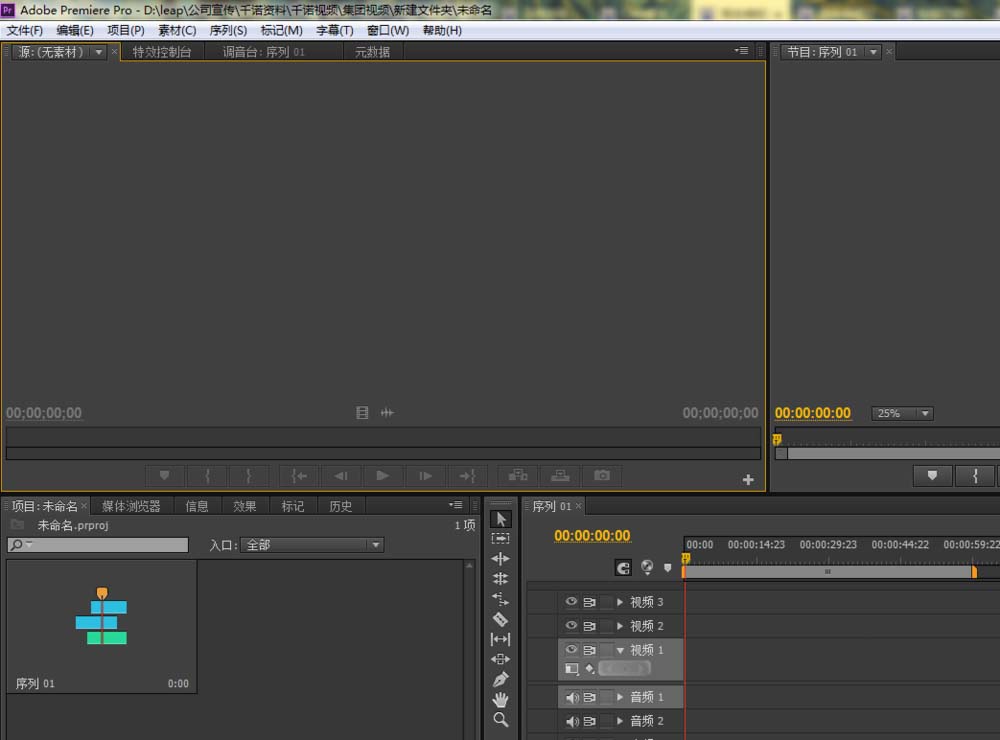1000x740 pixels.
Task: Open the 25% zoom level dropdown
Action: [902, 413]
